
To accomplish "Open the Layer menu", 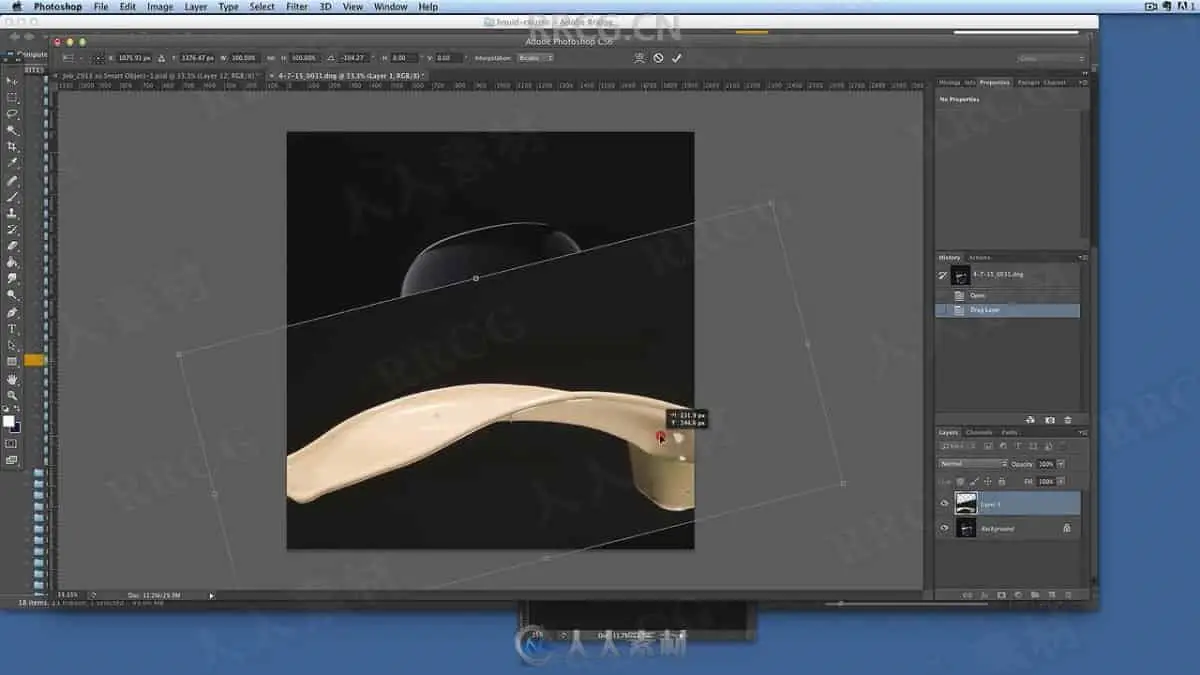I will (x=196, y=7).
